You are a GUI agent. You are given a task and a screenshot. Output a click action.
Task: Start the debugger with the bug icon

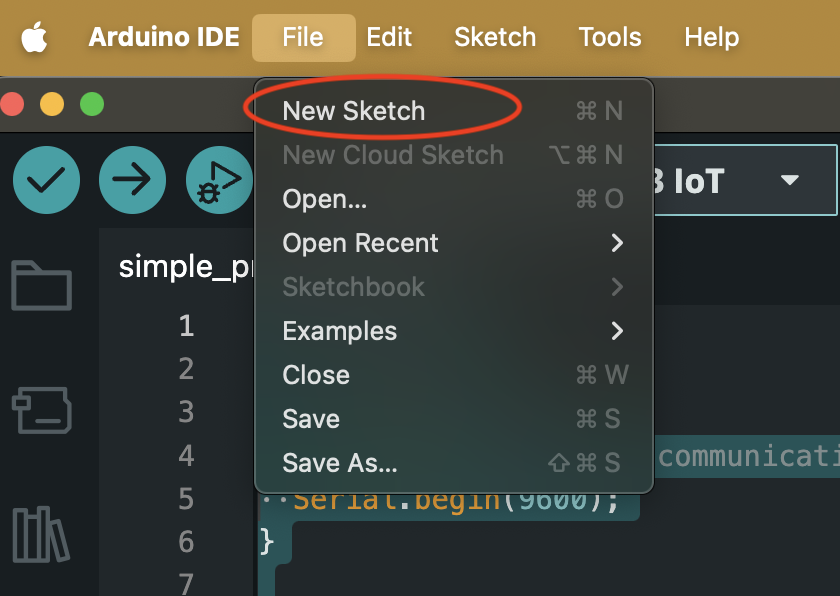click(x=218, y=181)
